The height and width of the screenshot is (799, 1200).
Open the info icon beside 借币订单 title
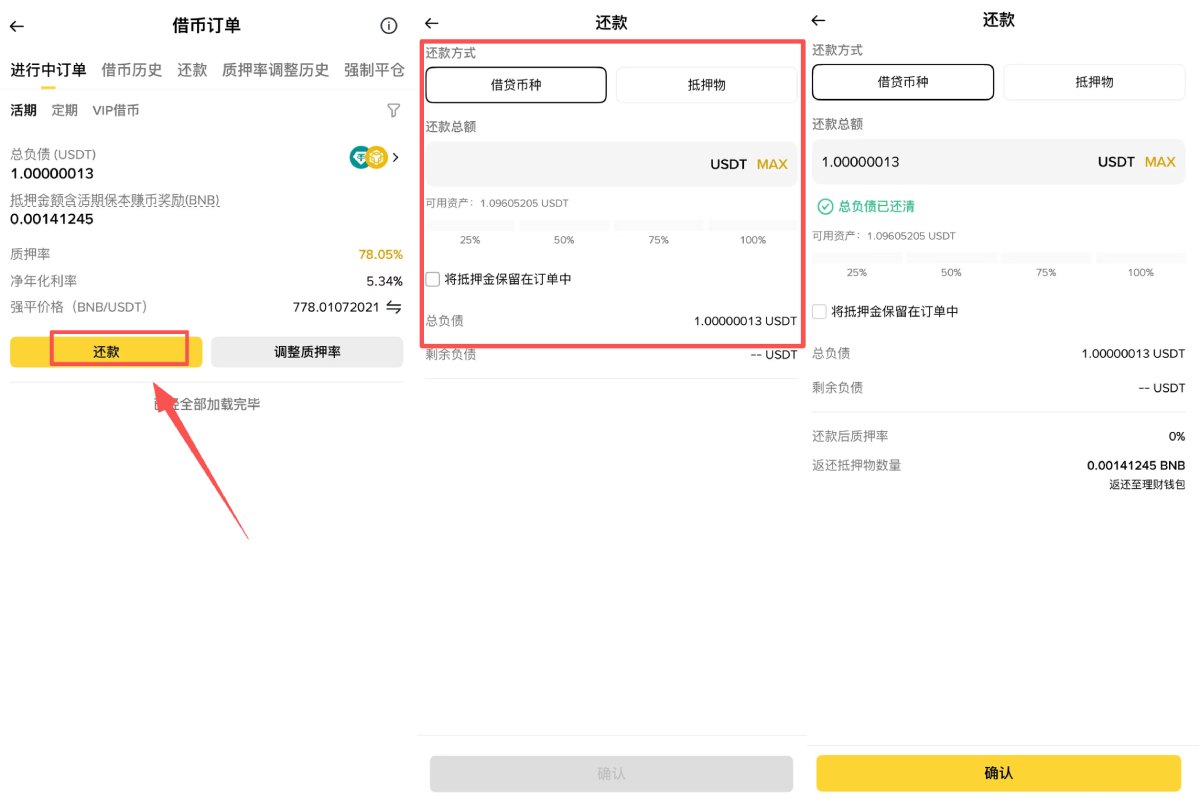[x=388, y=25]
